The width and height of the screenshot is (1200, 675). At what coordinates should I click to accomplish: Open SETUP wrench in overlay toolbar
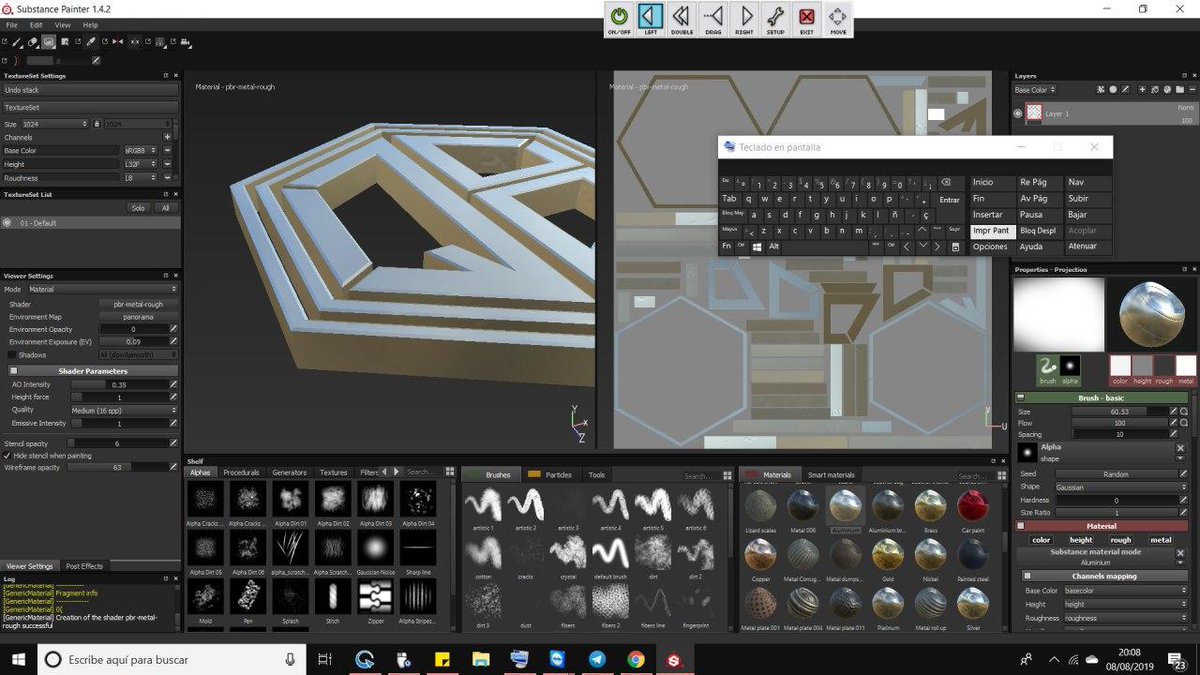pyautogui.click(x=775, y=19)
